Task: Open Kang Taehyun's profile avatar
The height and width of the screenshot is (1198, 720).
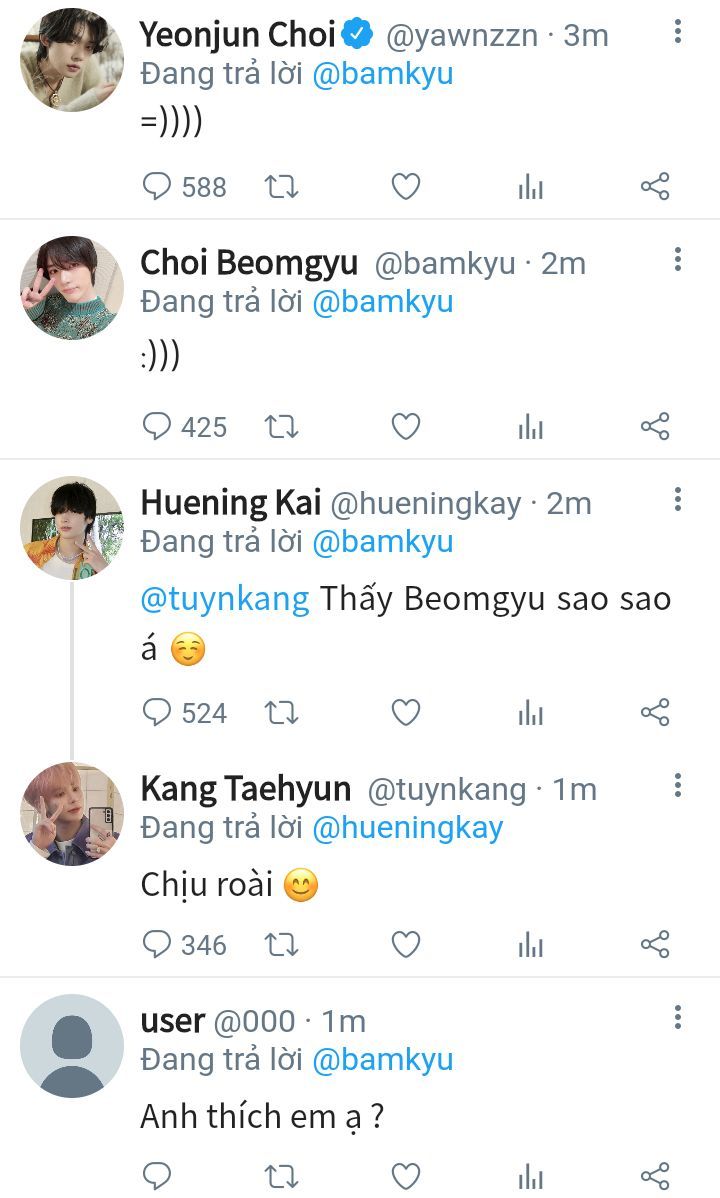Action: [72, 814]
